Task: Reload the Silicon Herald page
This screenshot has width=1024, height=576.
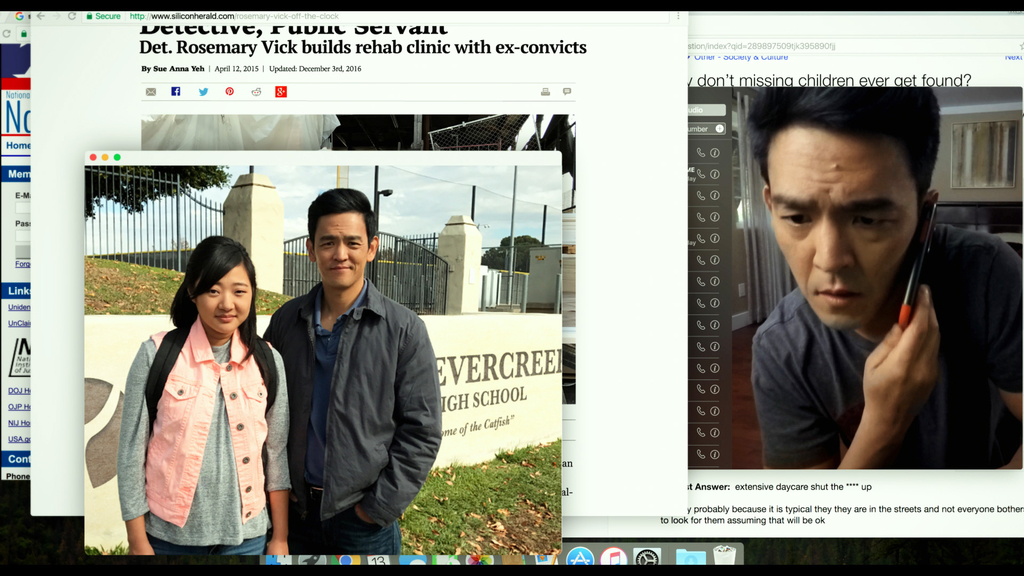Action: point(72,16)
